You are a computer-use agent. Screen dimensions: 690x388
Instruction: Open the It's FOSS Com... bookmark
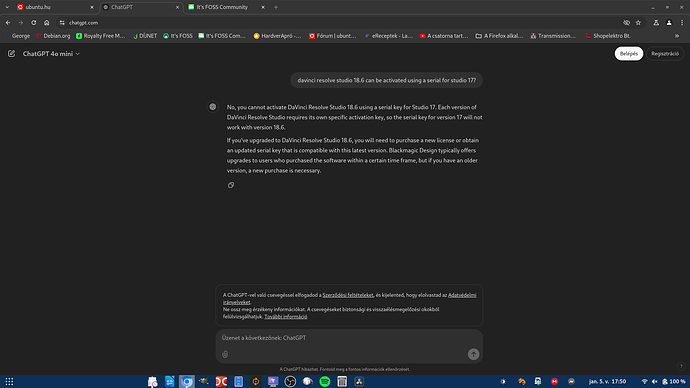tap(222, 36)
